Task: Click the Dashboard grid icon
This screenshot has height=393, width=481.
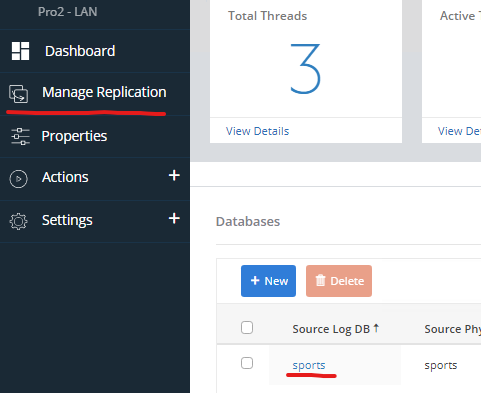Action: pos(20,51)
